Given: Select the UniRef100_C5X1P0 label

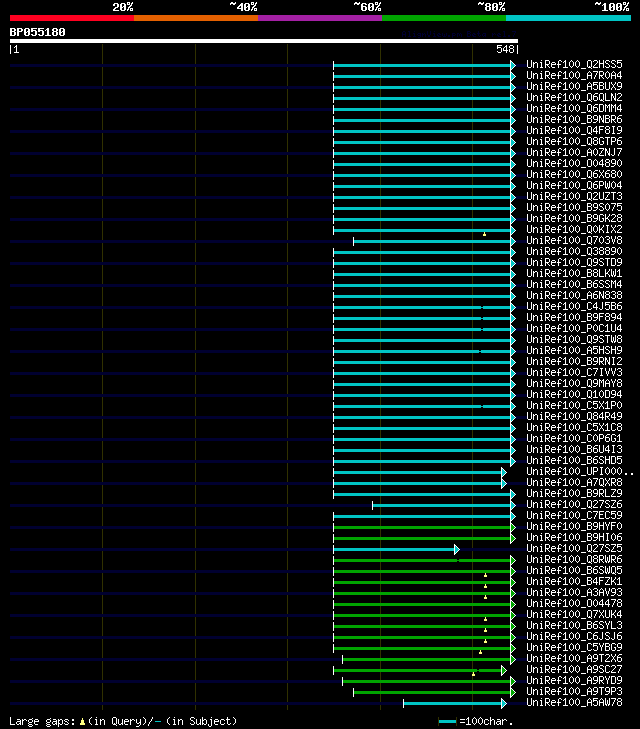Looking at the screenshot, I should coord(574,405).
